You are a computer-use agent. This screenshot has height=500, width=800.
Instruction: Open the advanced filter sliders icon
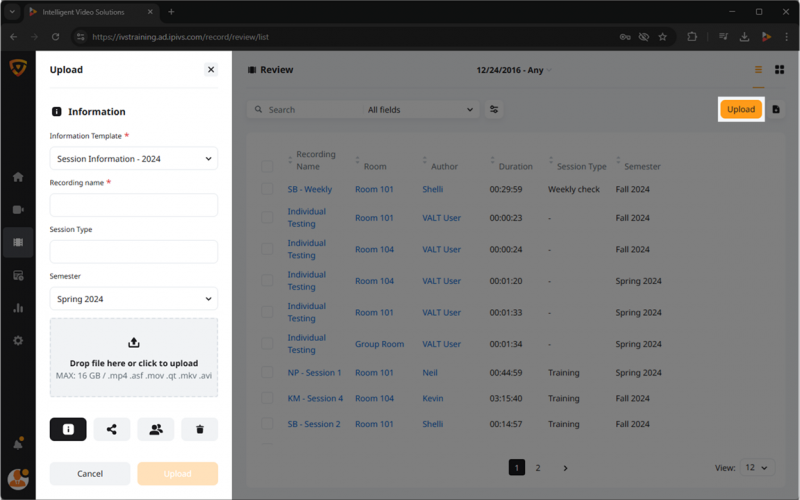494,109
